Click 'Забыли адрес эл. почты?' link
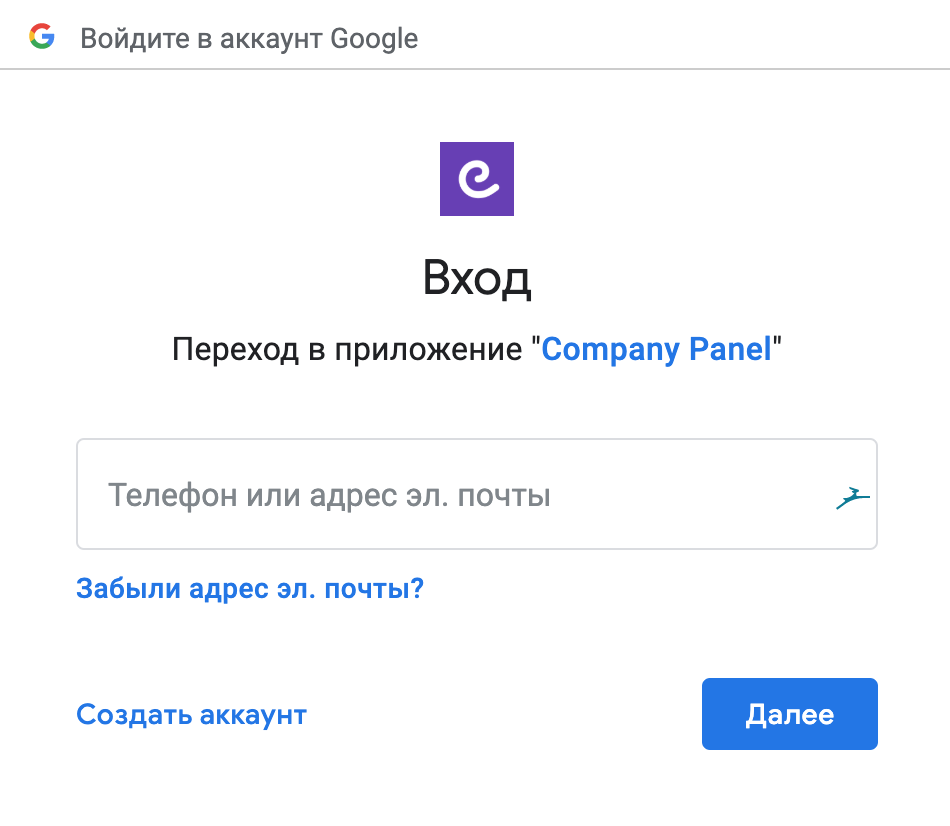 coord(250,588)
